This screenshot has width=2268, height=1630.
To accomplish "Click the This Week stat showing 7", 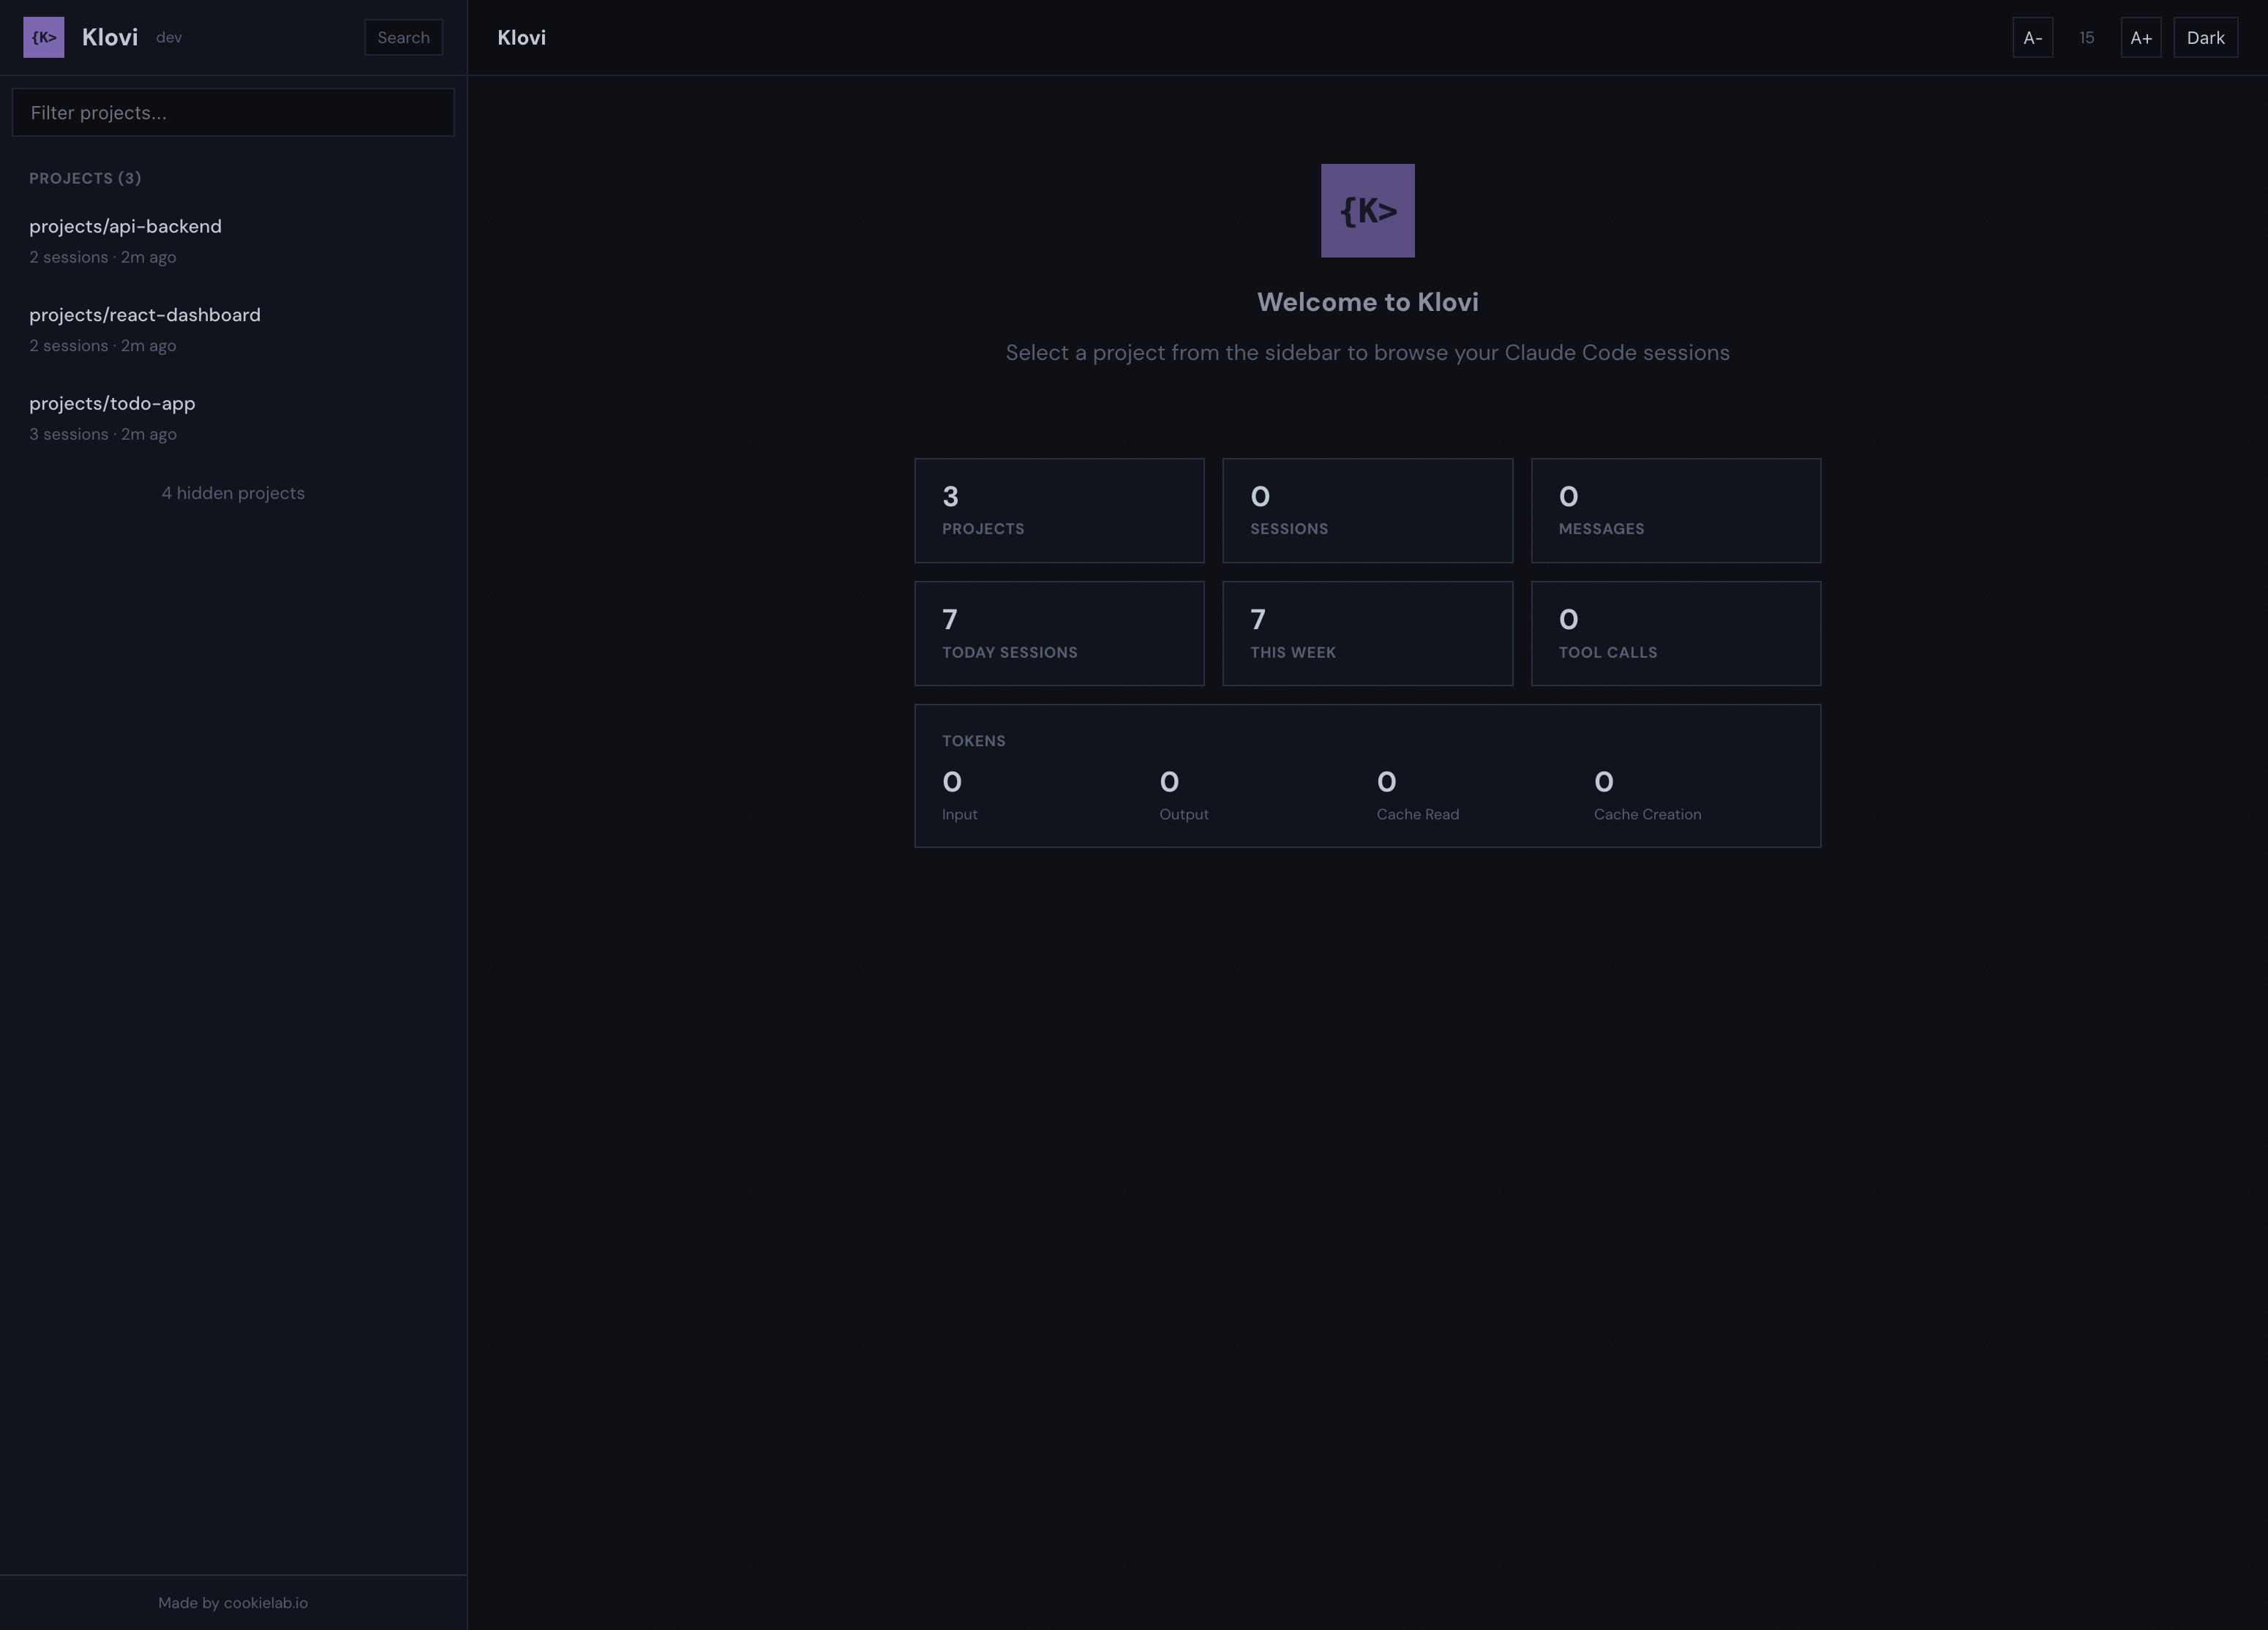I will click(x=1367, y=633).
